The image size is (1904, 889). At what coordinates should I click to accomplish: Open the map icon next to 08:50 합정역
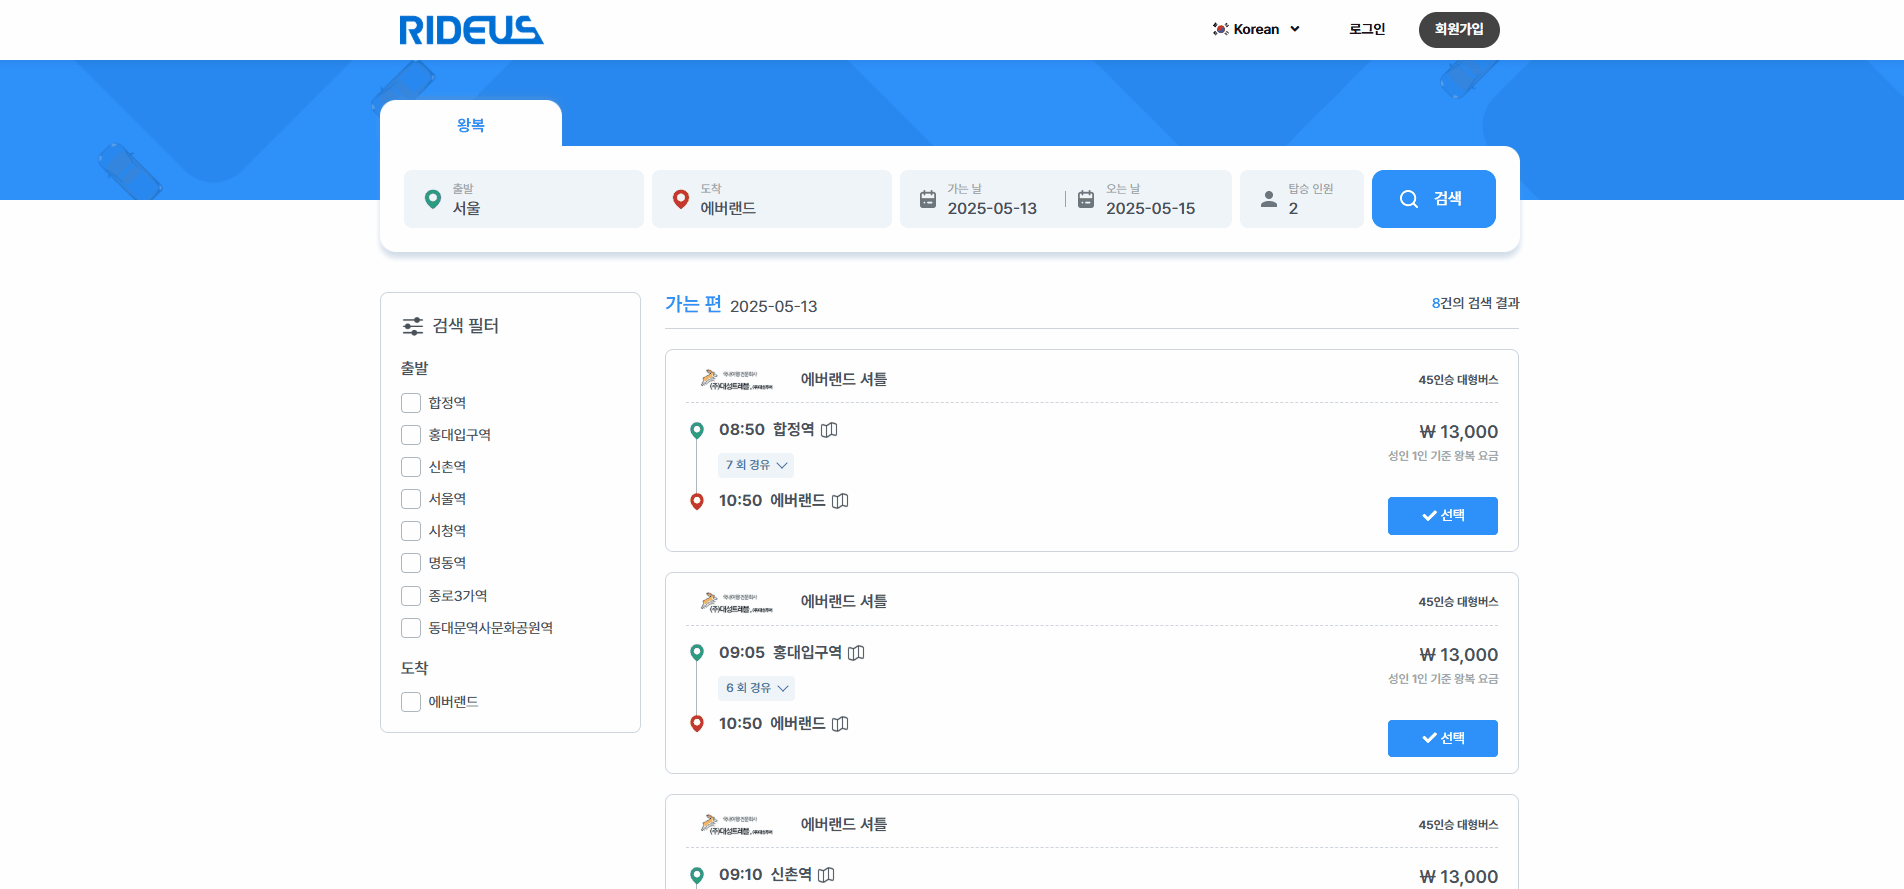tap(829, 430)
